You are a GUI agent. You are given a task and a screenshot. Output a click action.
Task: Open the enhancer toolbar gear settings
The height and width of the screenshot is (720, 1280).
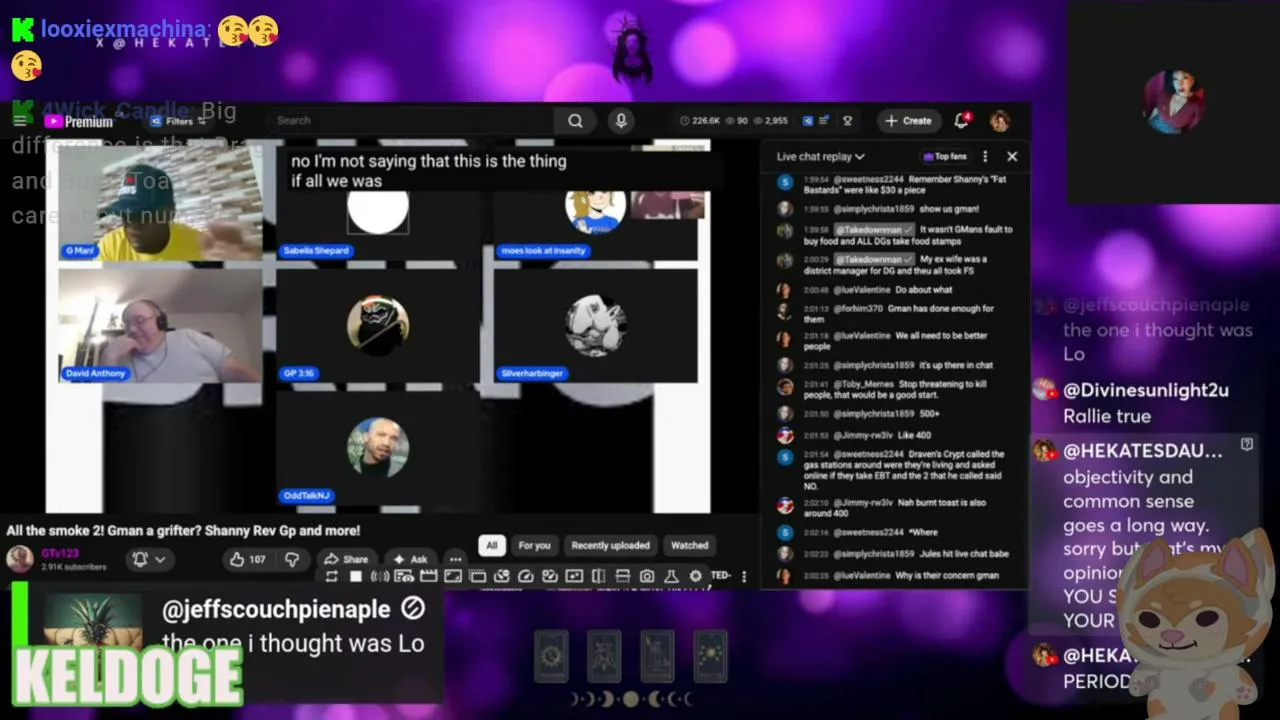click(695, 576)
